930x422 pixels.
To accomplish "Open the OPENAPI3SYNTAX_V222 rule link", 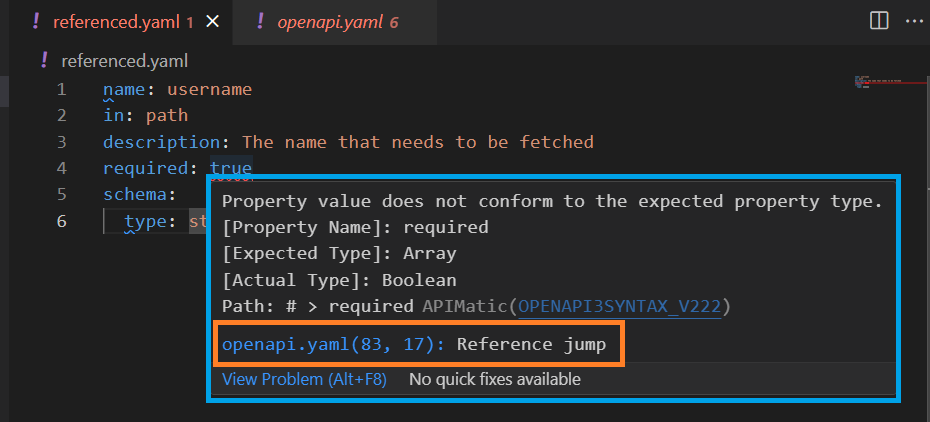I will [620, 306].
